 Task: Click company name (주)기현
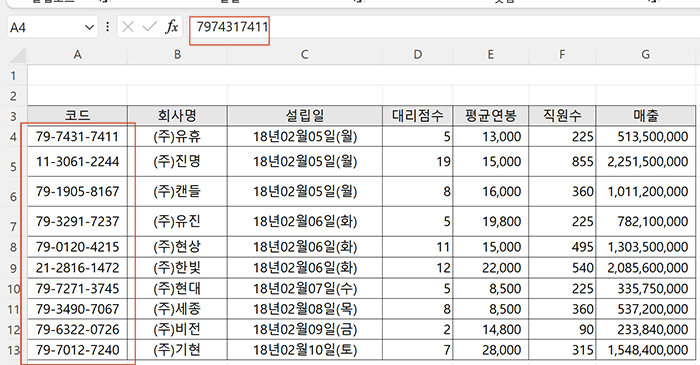point(177,350)
